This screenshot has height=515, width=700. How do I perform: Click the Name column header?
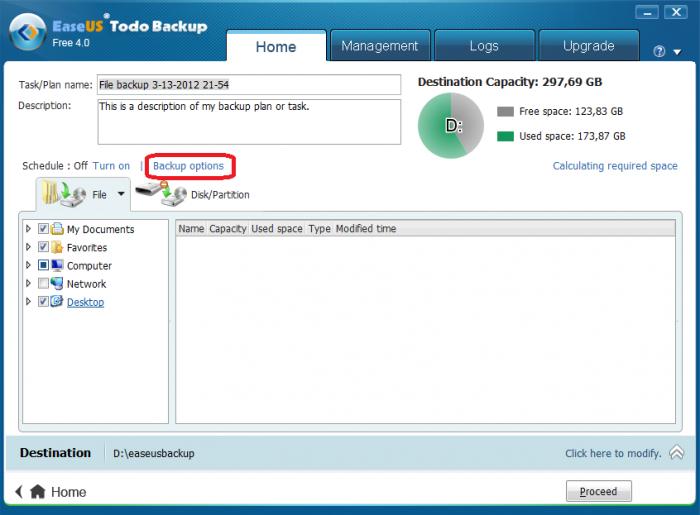pos(191,228)
